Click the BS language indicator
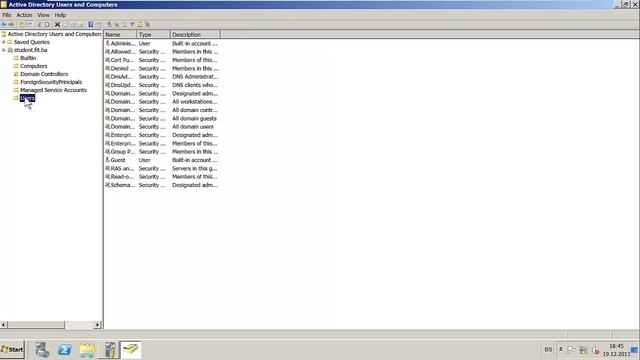The height and width of the screenshot is (360, 640). point(548,350)
